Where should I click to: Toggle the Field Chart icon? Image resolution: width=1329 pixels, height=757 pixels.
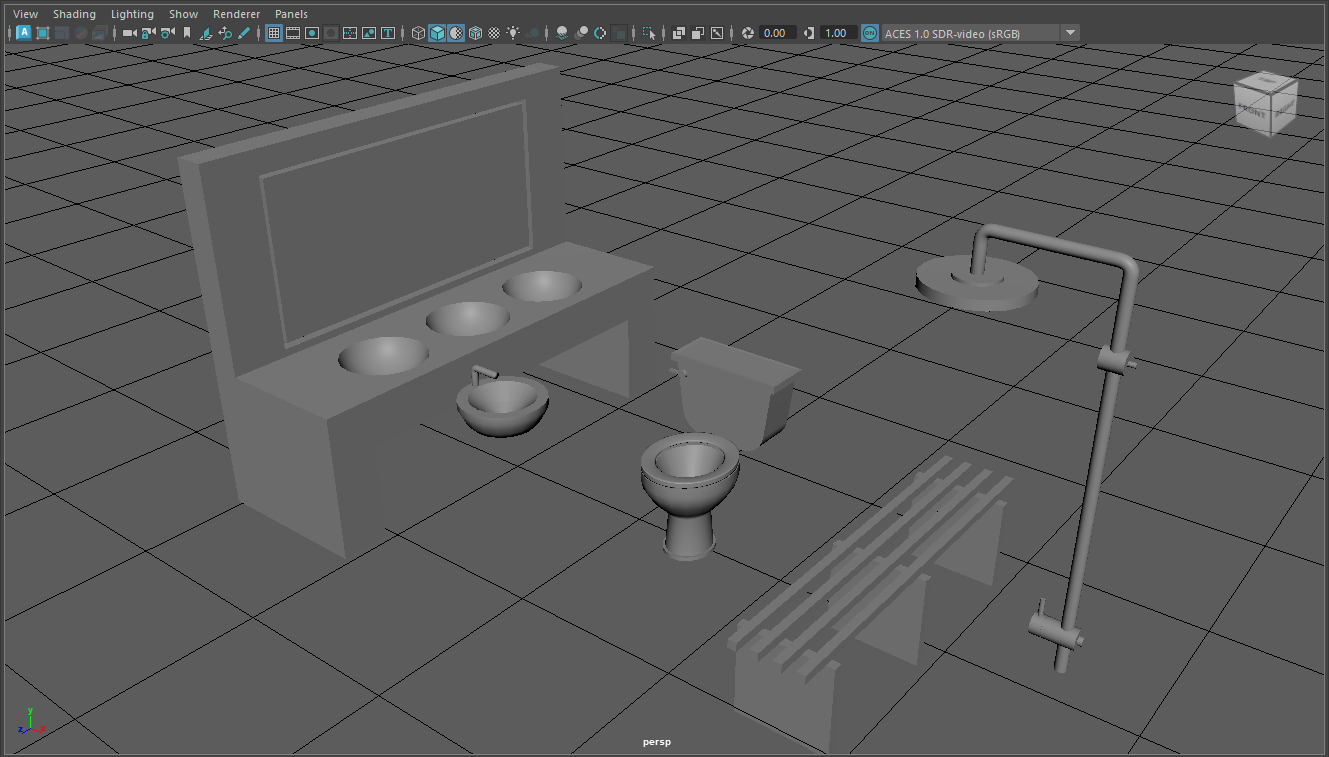350,33
